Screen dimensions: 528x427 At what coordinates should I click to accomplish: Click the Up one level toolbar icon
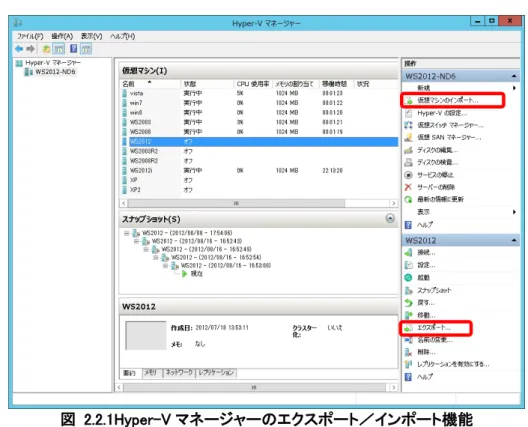[x=46, y=49]
